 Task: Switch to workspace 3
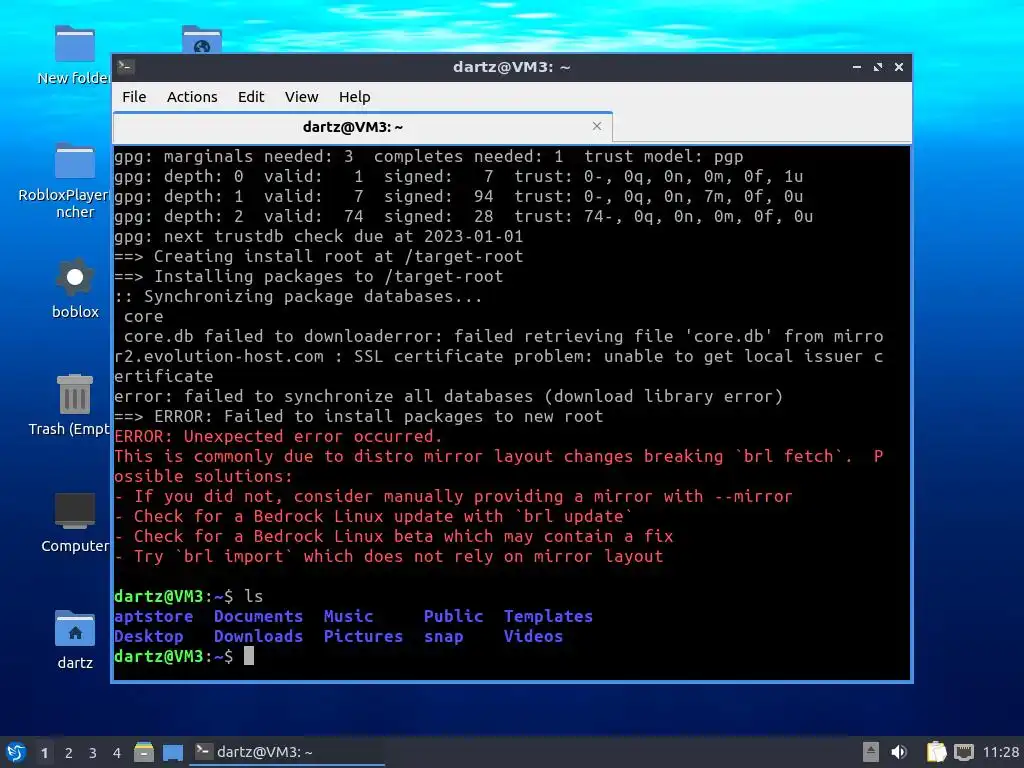(x=93, y=753)
